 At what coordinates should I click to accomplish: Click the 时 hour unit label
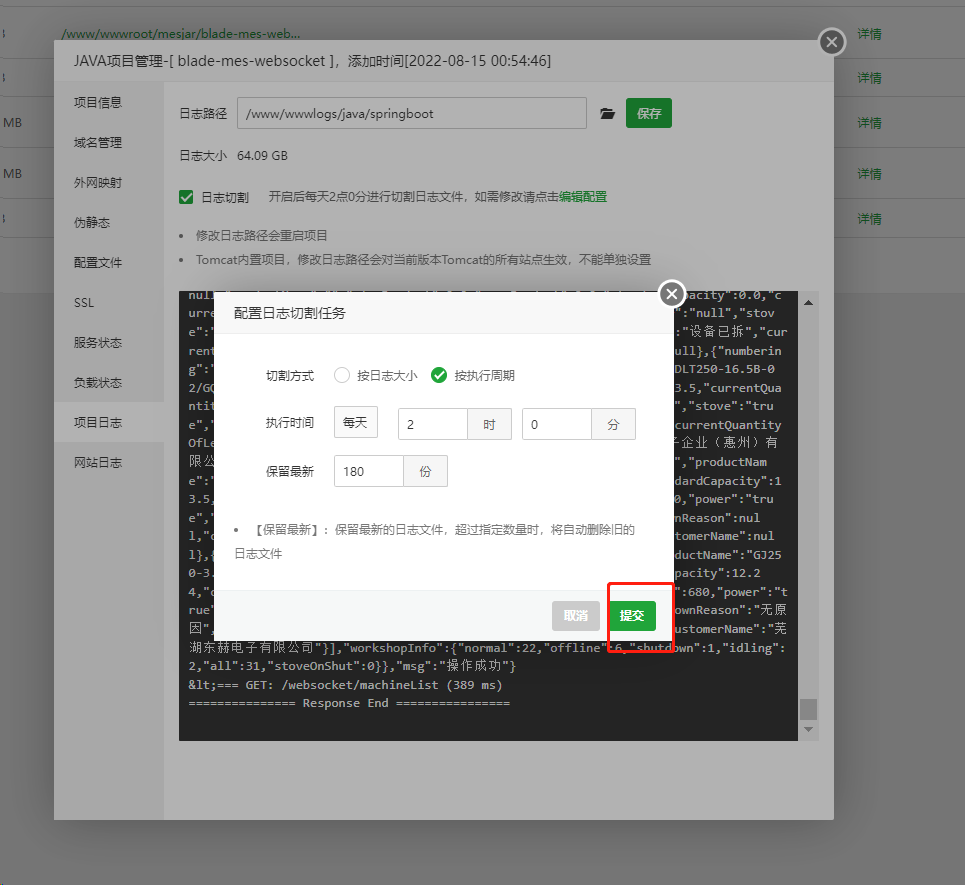pyautogui.click(x=489, y=424)
